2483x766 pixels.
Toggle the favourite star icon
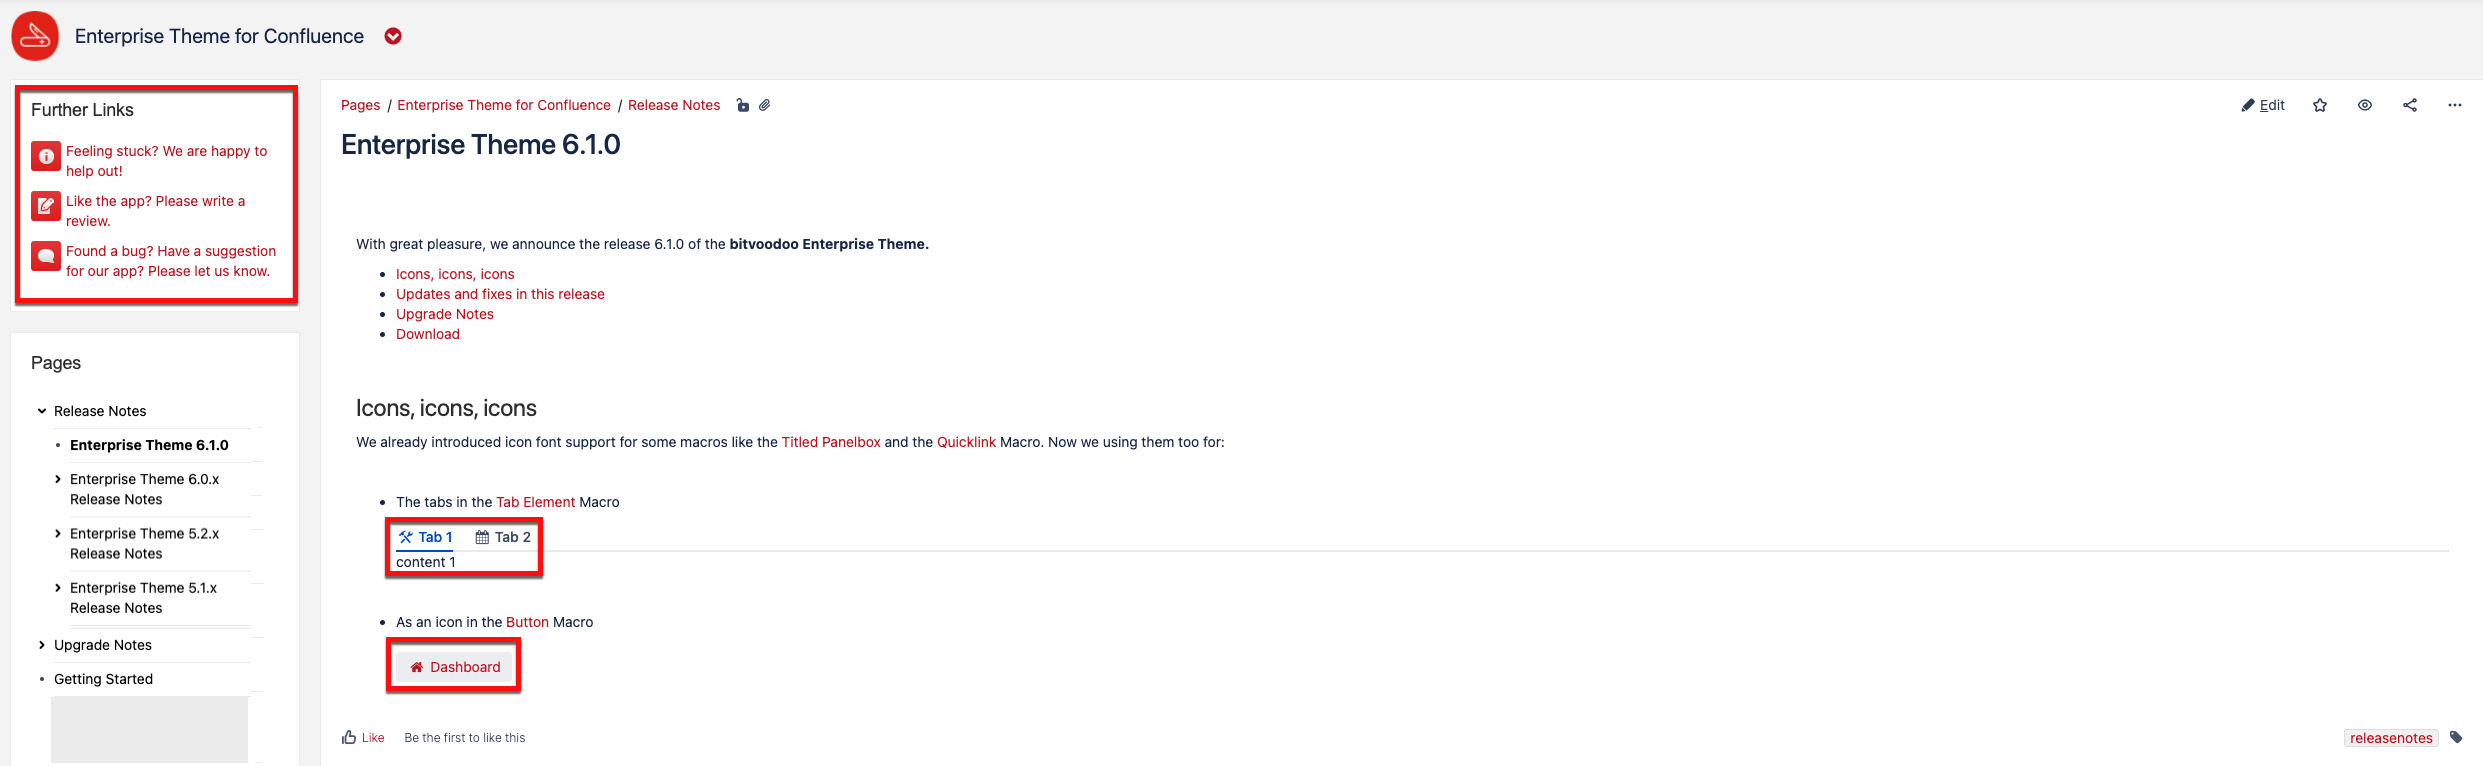(2320, 105)
